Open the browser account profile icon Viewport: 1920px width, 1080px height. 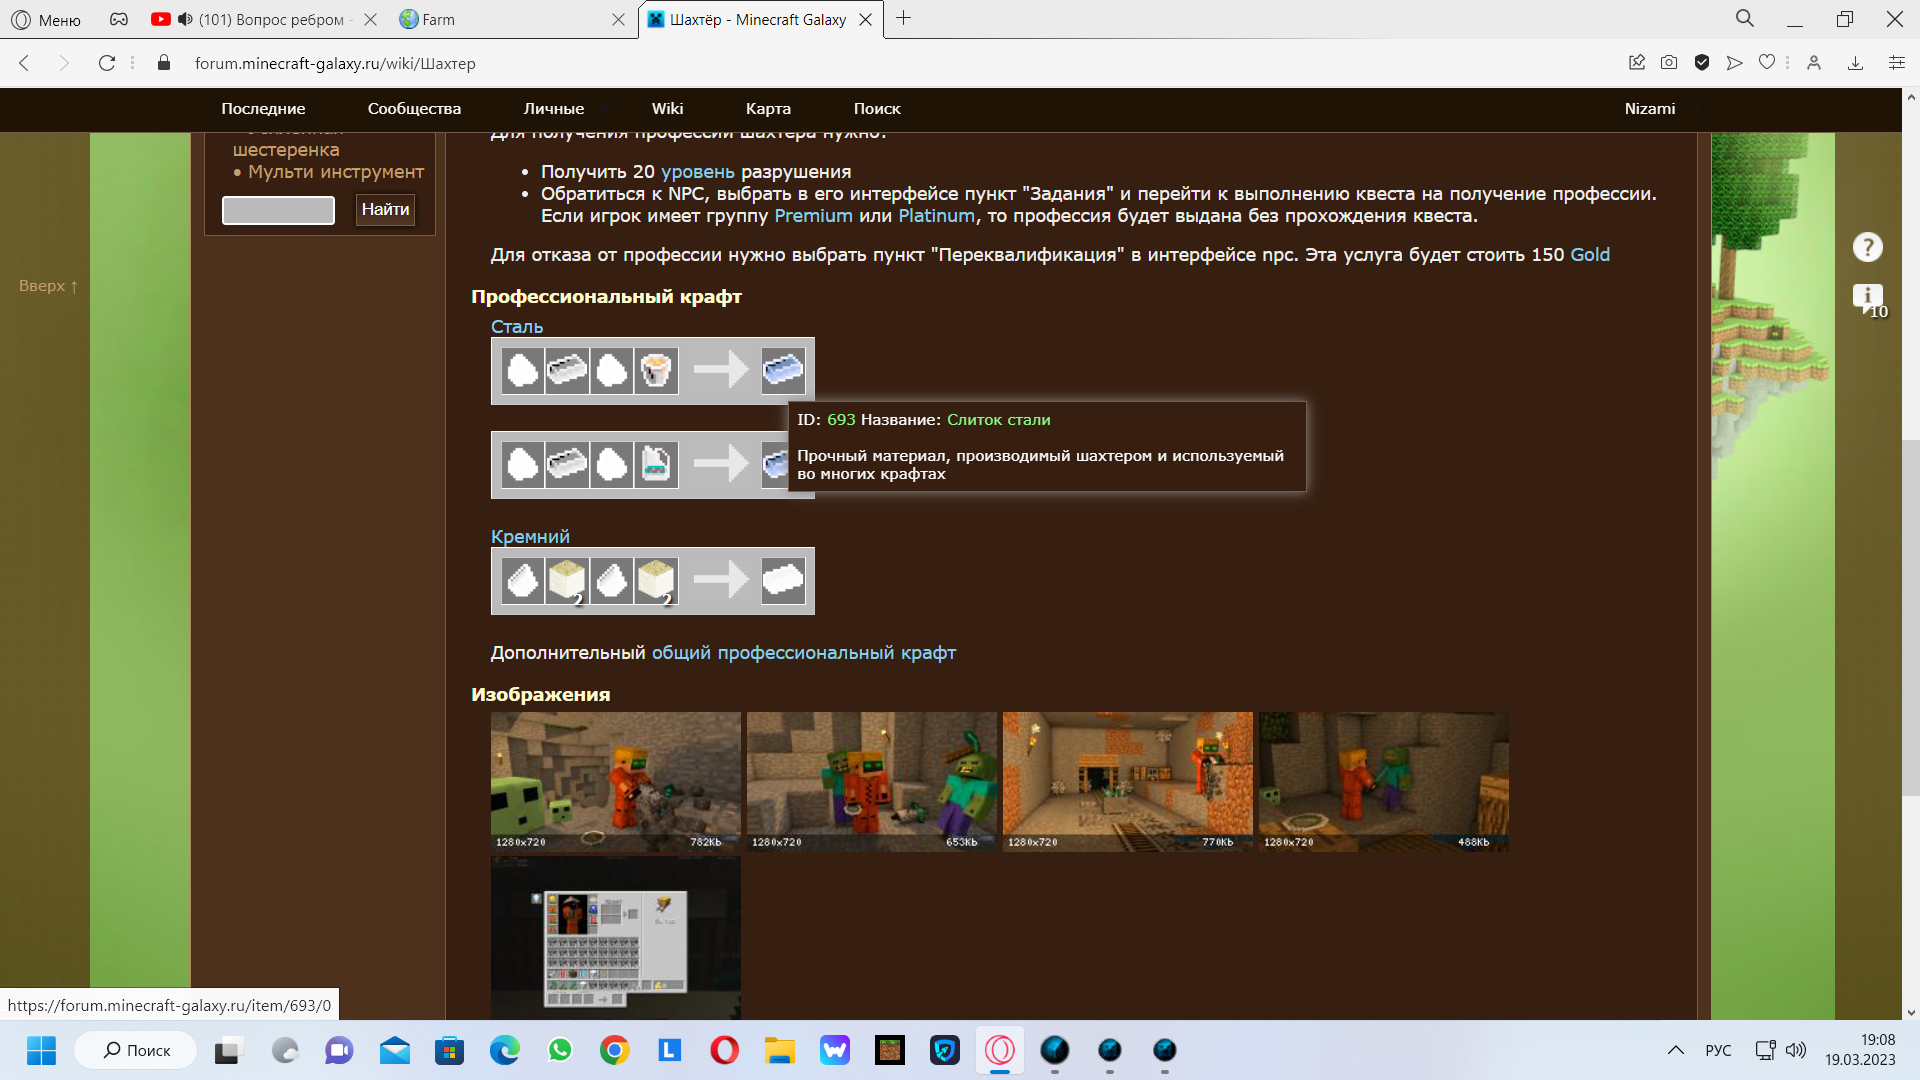tap(1814, 63)
